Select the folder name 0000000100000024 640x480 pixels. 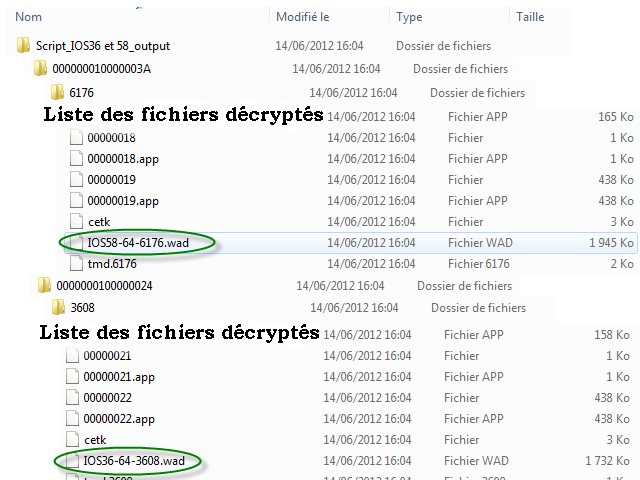(104, 286)
